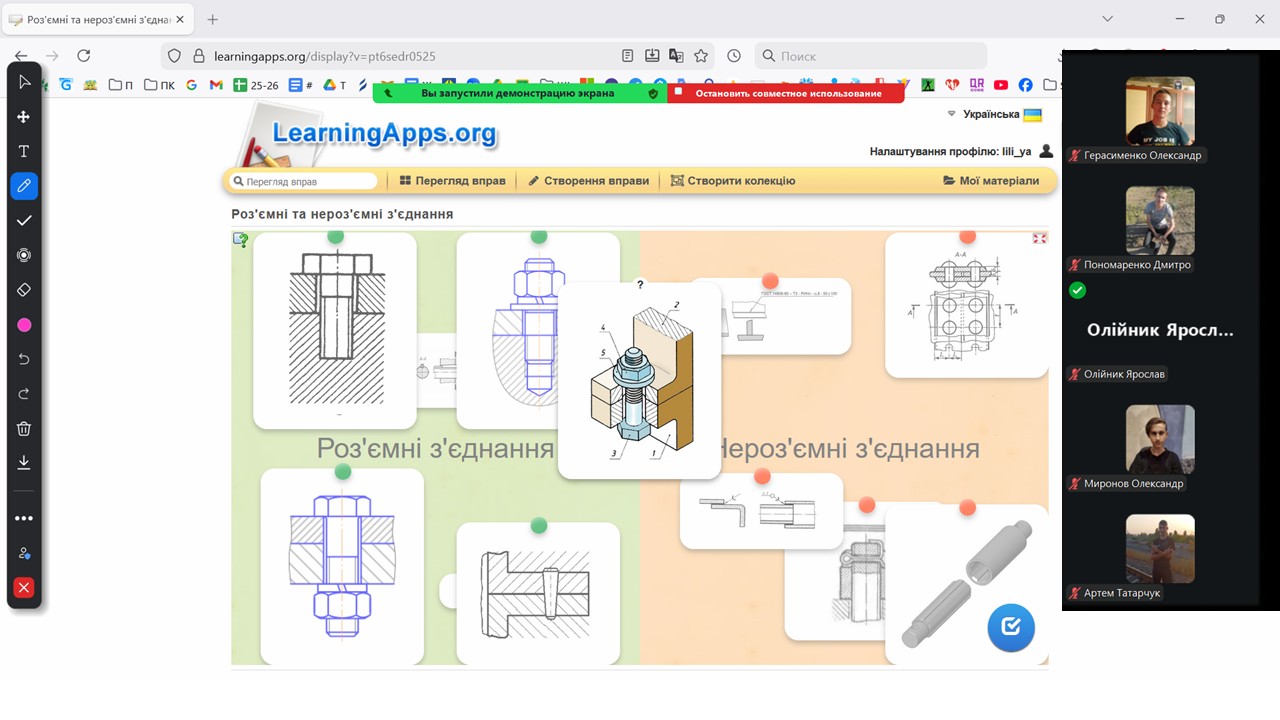
Task: Toggle the spotlight tool
Action: coord(24,255)
